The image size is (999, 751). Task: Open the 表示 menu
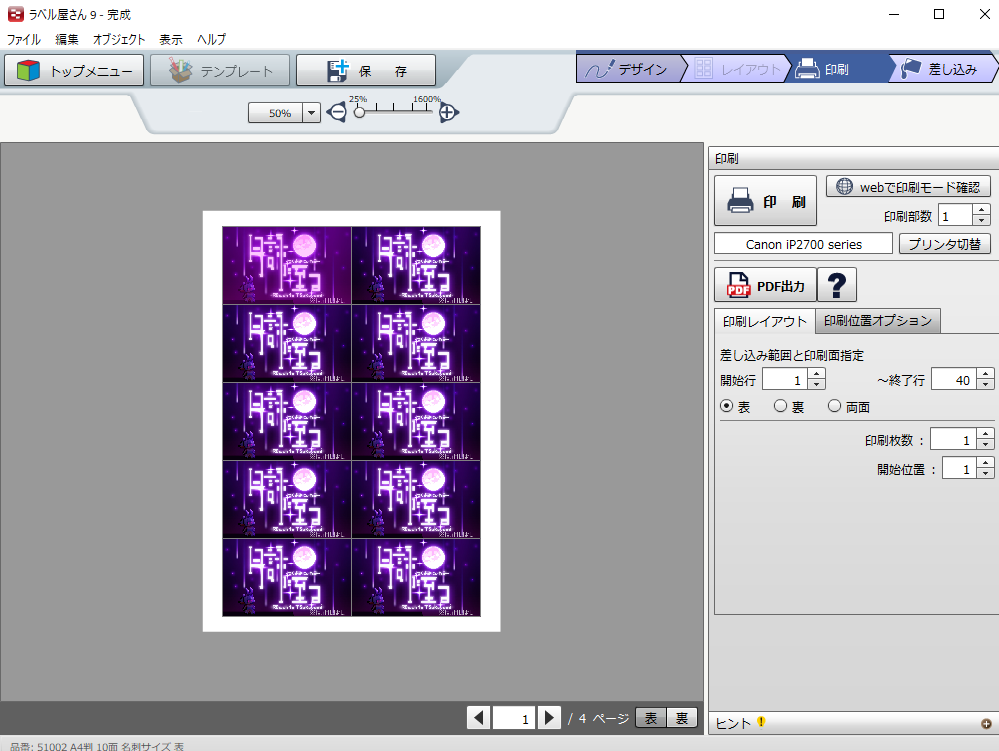(171, 39)
